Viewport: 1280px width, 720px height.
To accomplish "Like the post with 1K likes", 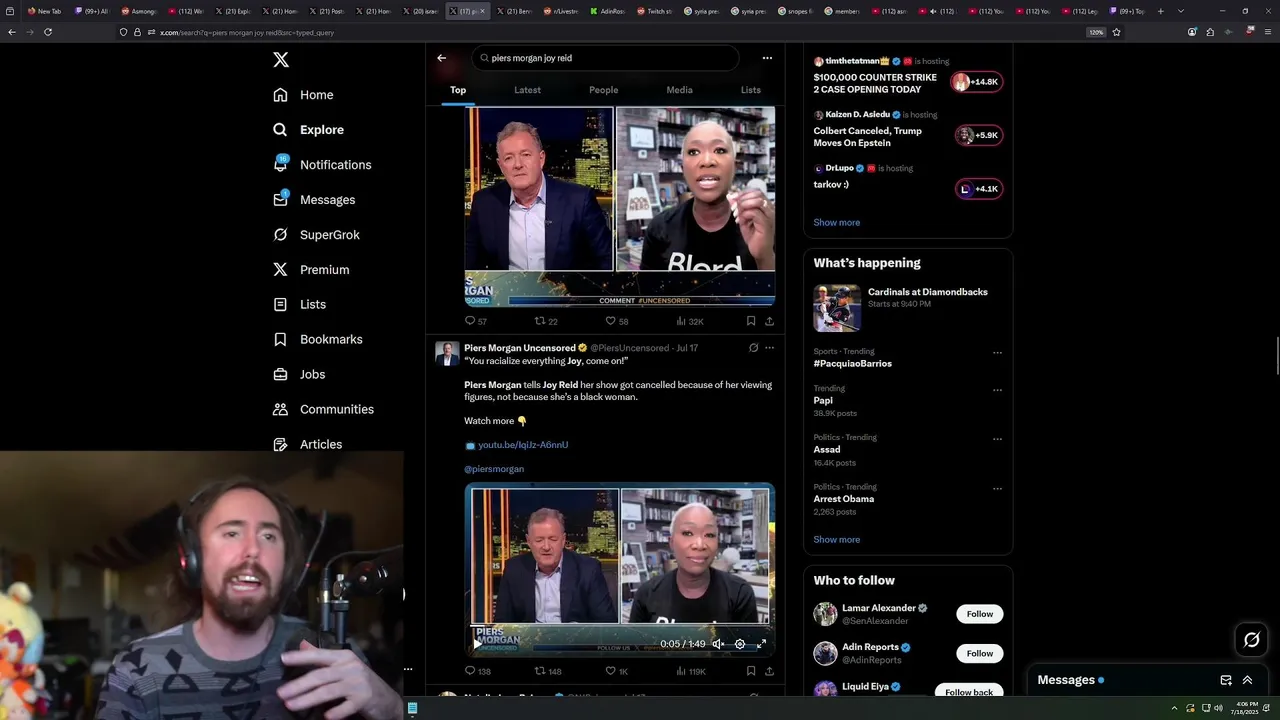I will (610, 671).
